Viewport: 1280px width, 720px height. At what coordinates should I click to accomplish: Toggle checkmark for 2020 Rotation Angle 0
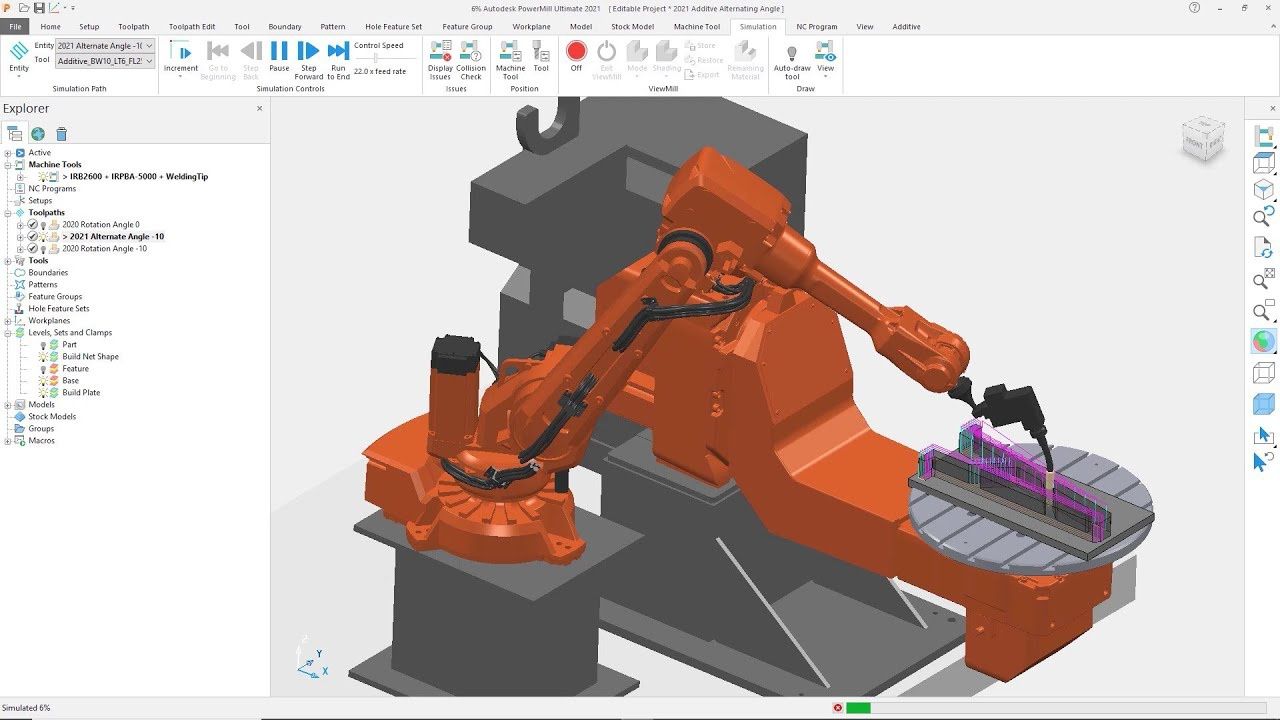click(32, 224)
